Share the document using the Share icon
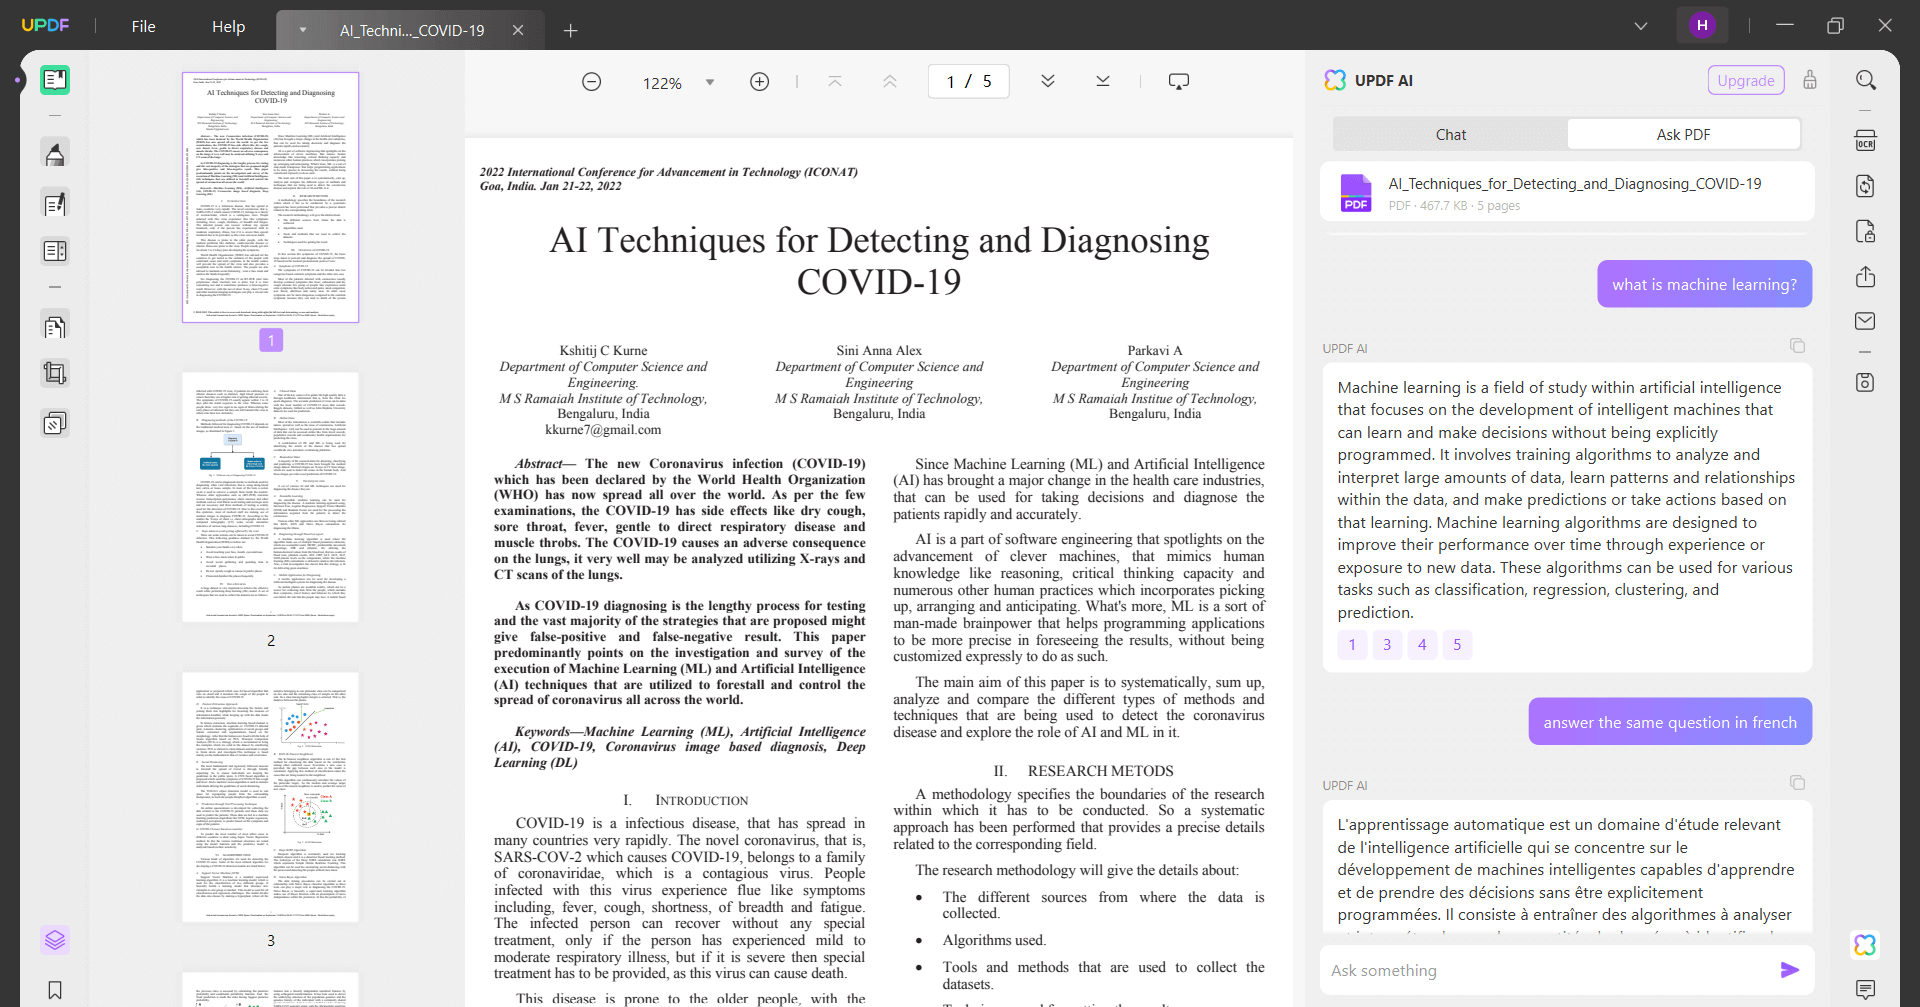The height and width of the screenshot is (1007, 1920). [1866, 277]
